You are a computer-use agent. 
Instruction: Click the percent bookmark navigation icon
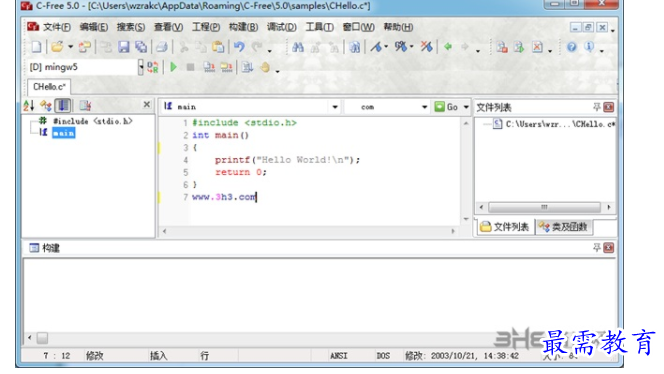pyautogui.click(x=401, y=47)
